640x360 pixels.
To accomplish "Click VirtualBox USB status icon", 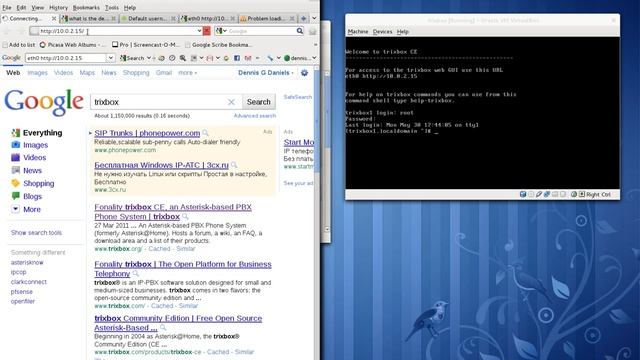I will click(x=539, y=194).
